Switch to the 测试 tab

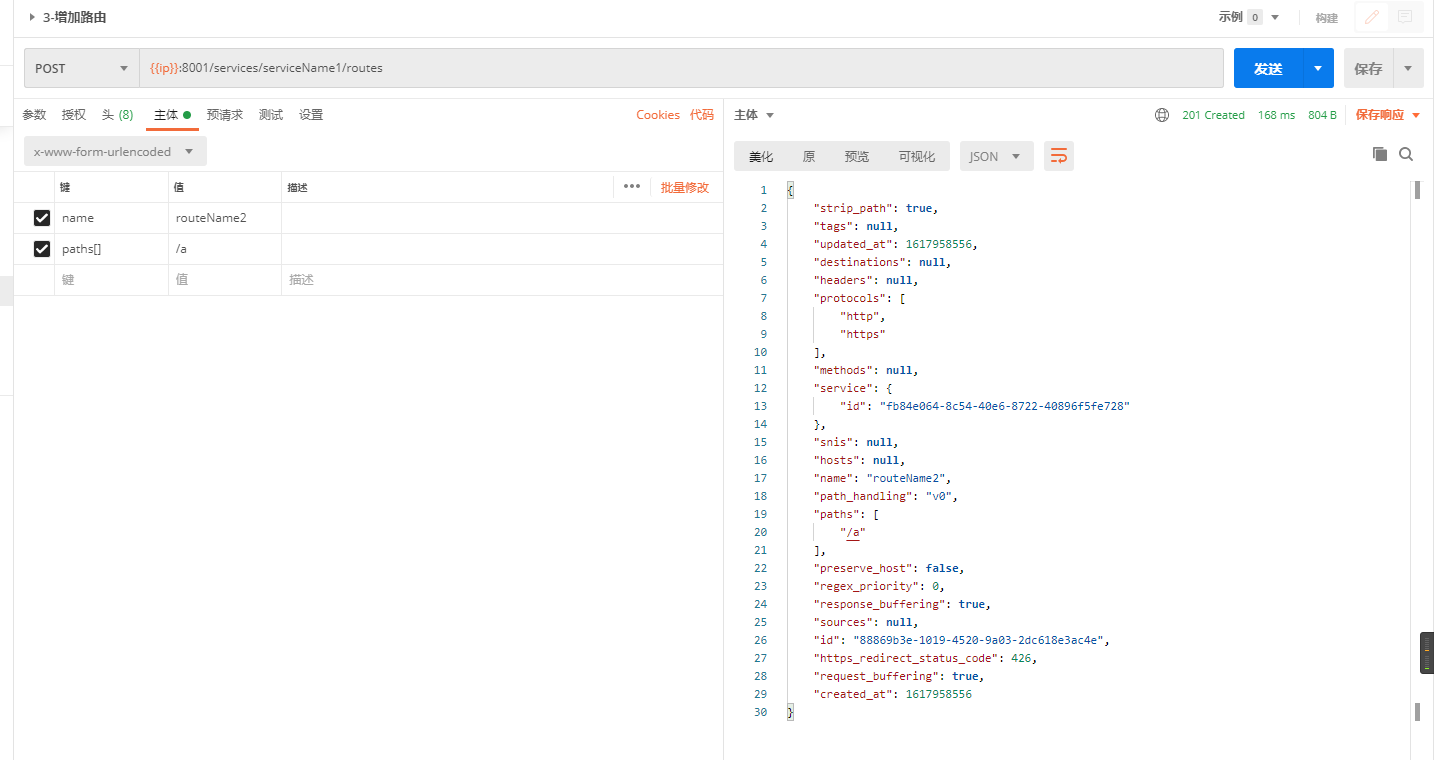point(271,115)
